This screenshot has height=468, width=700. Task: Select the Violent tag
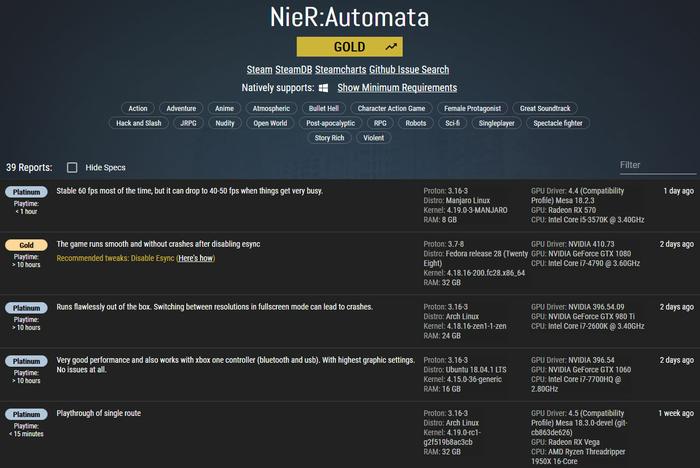[x=374, y=138]
